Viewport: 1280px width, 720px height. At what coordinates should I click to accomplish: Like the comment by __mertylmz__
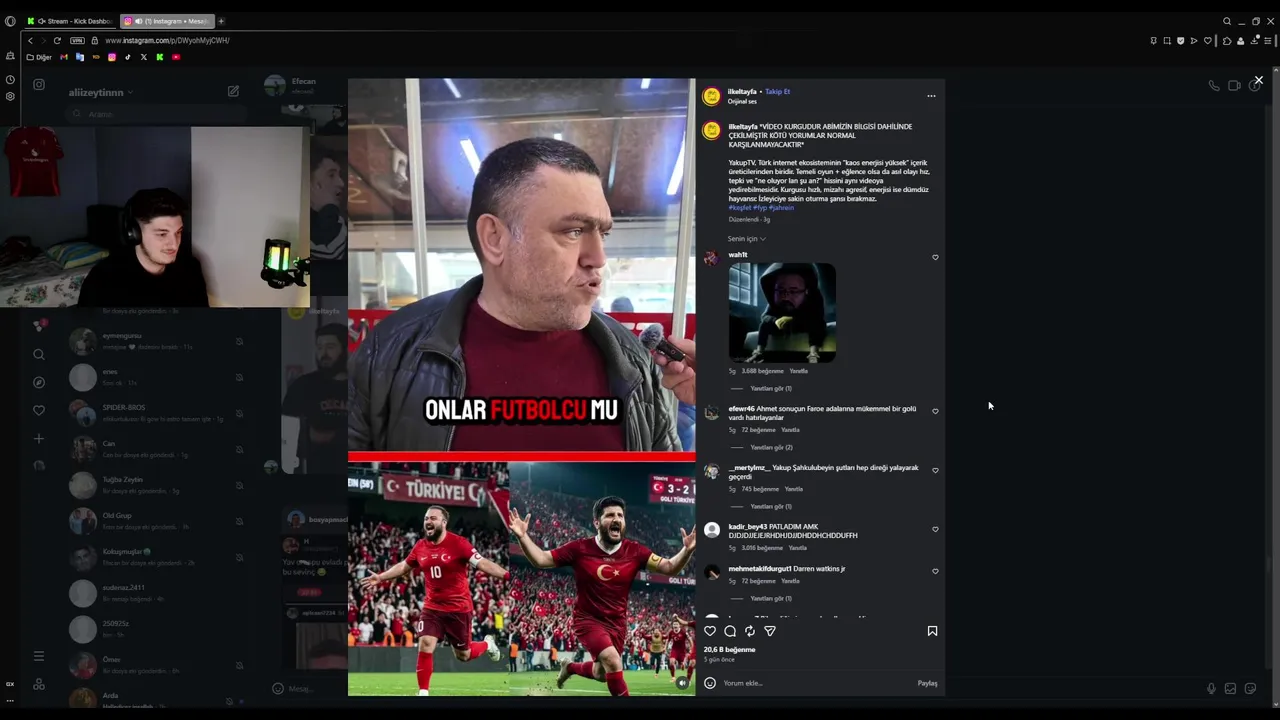pos(935,470)
